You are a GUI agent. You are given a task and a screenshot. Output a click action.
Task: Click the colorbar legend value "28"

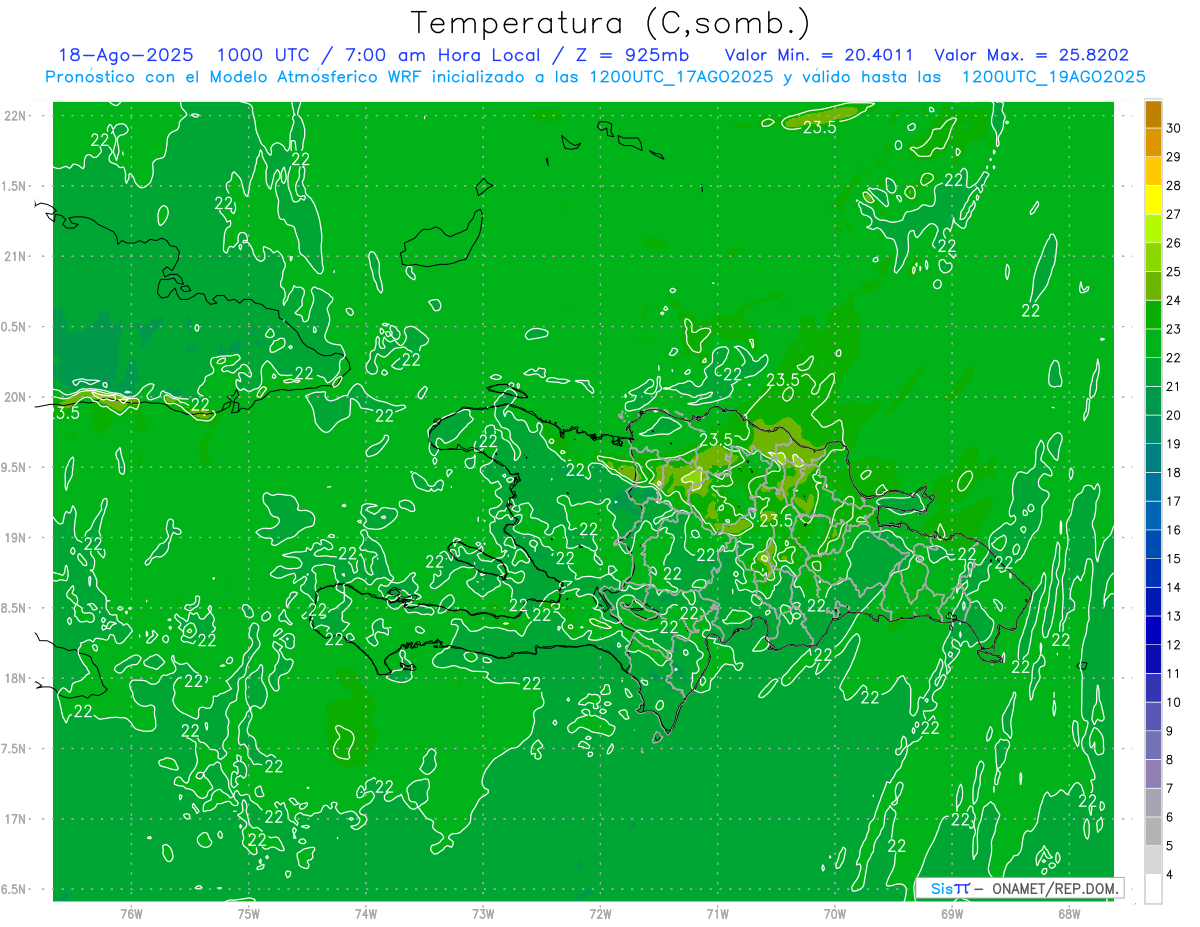coord(1173,186)
